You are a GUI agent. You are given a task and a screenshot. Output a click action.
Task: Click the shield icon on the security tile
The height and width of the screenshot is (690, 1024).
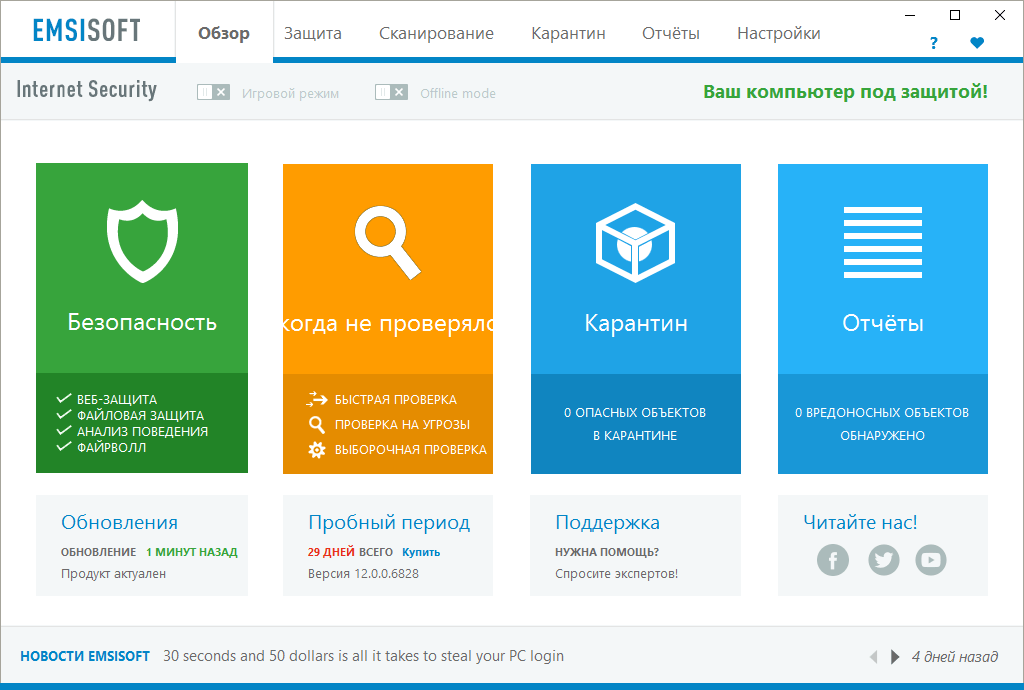tap(142, 242)
